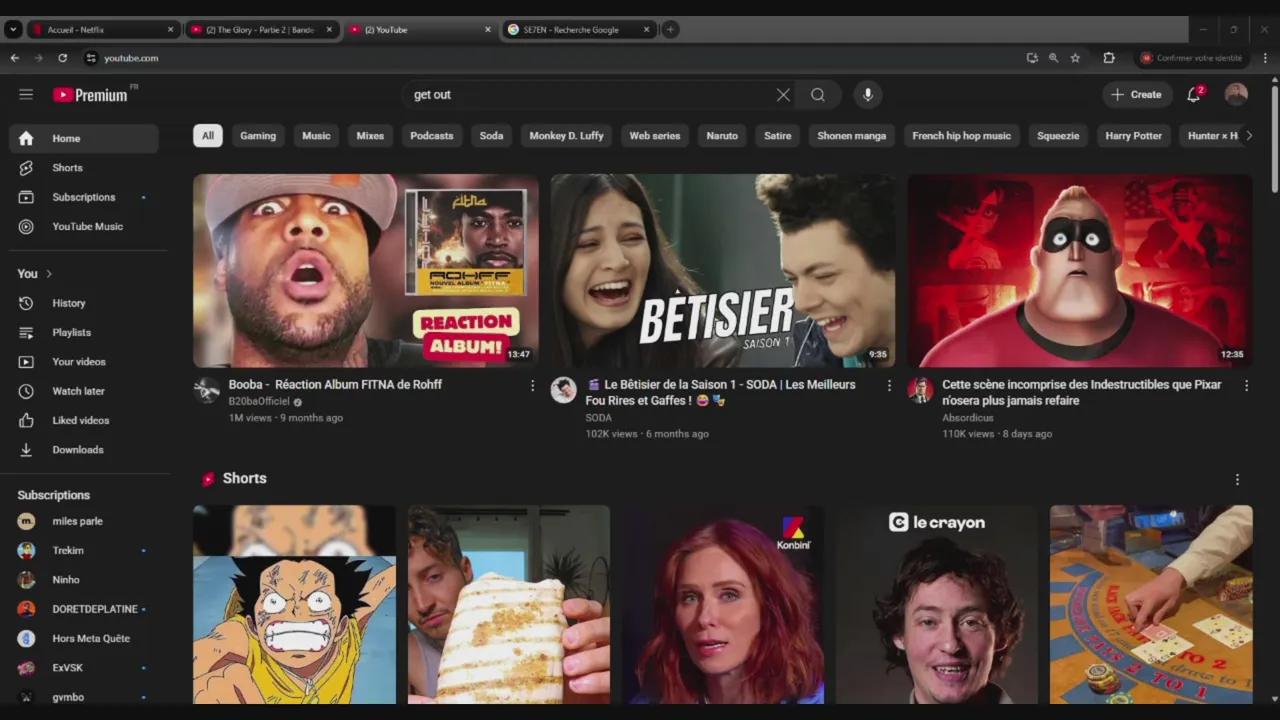The width and height of the screenshot is (1280, 720).
Task: Switch to Accueil - Netflix browser tab
Action: [102, 30]
